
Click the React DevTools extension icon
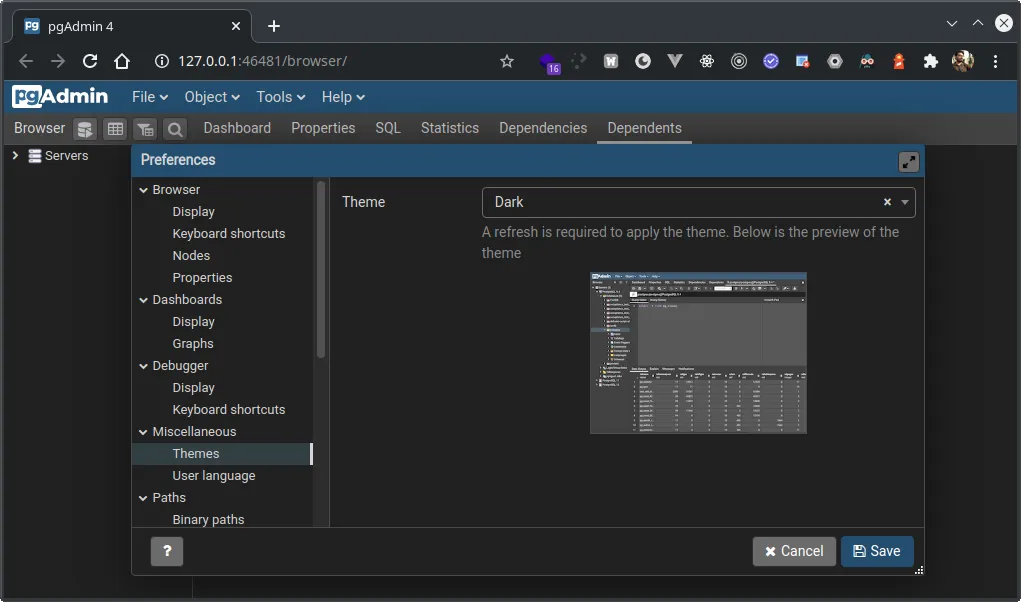tap(706, 61)
